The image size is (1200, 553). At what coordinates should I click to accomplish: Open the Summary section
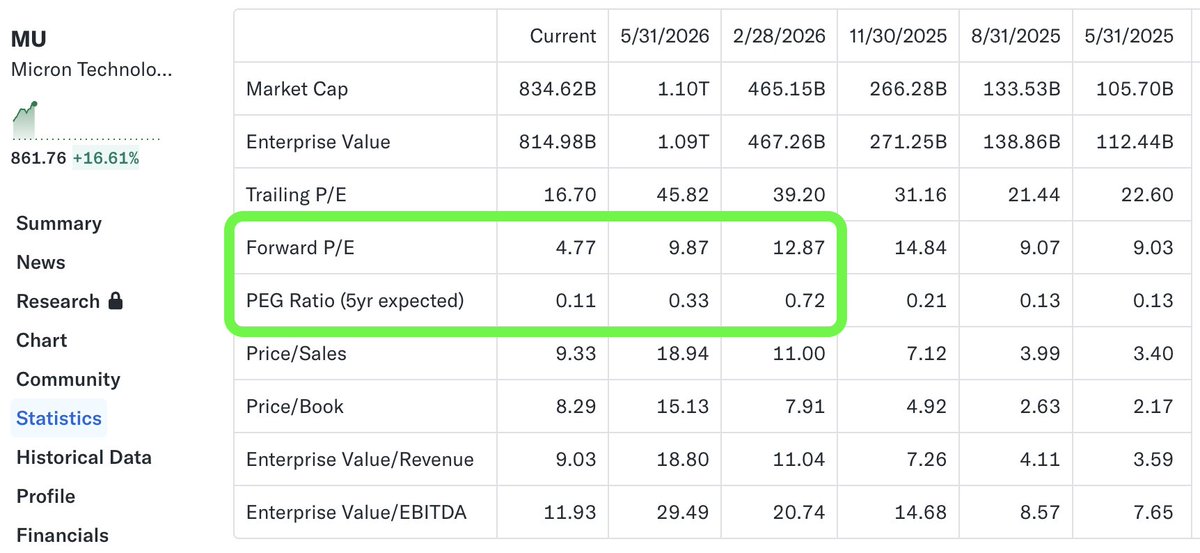tap(59, 223)
